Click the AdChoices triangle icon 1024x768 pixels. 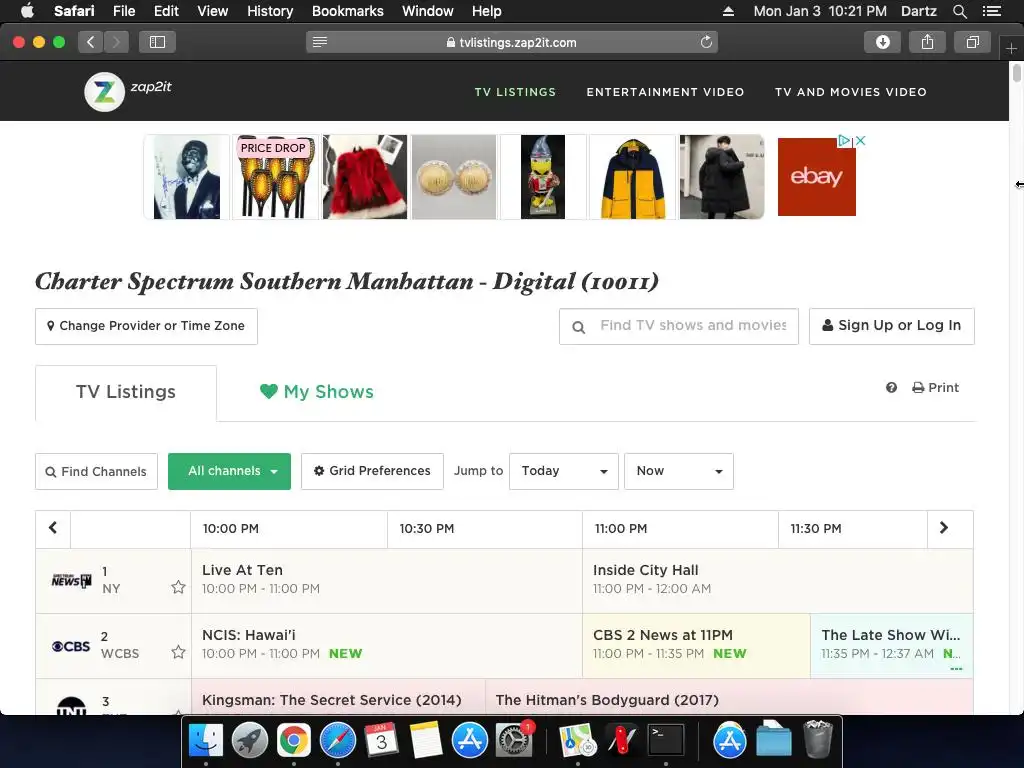[x=844, y=140]
